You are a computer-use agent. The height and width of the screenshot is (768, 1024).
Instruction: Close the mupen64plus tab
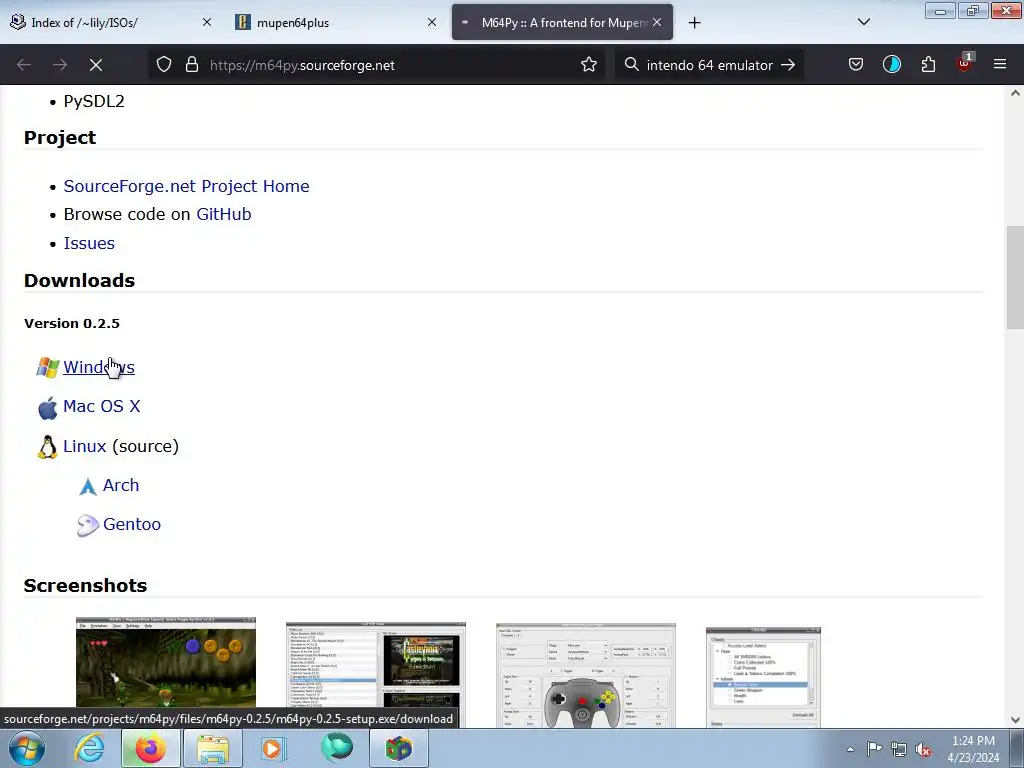[x=432, y=22]
